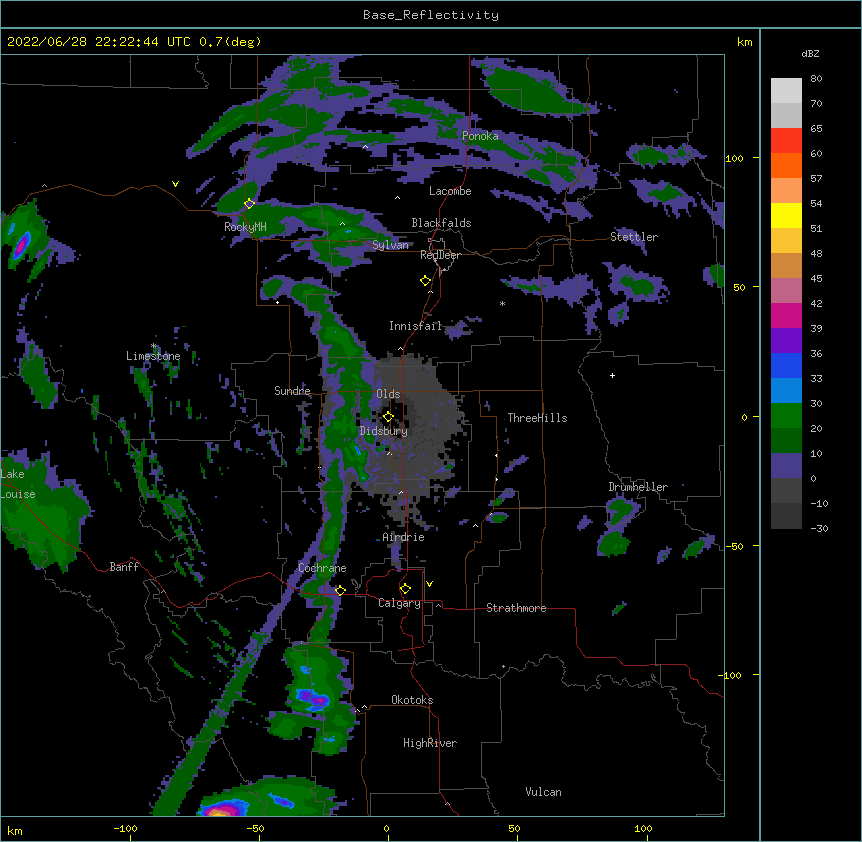Pick the bright green 20-30 dBZ legend swatch
862x842 pixels.
[x=786, y=416]
